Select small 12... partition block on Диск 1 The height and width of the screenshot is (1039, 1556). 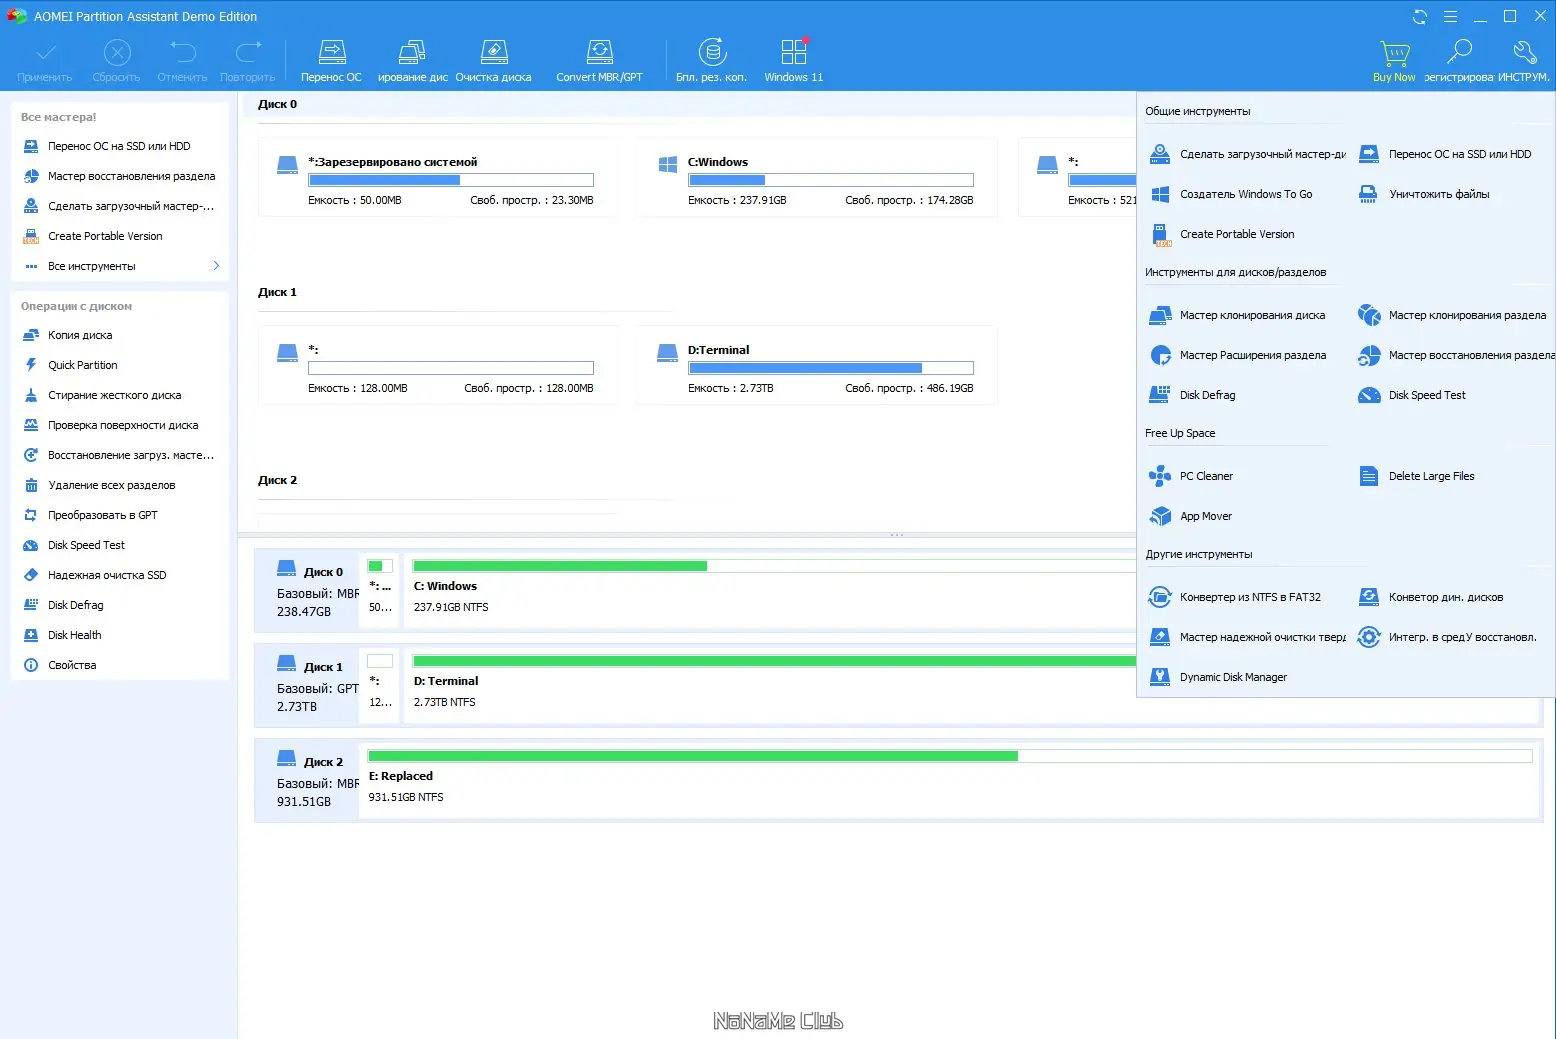(380, 686)
